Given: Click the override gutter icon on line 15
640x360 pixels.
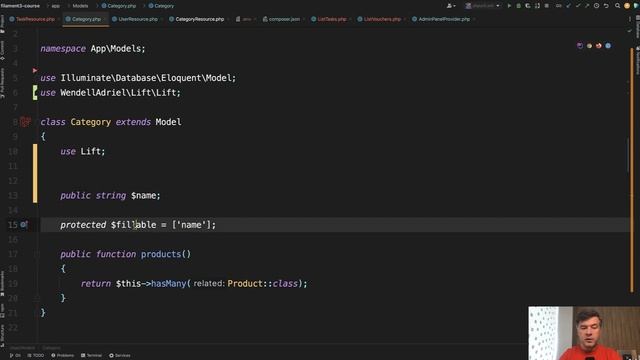Looking at the screenshot, I should tap(24, 224).
